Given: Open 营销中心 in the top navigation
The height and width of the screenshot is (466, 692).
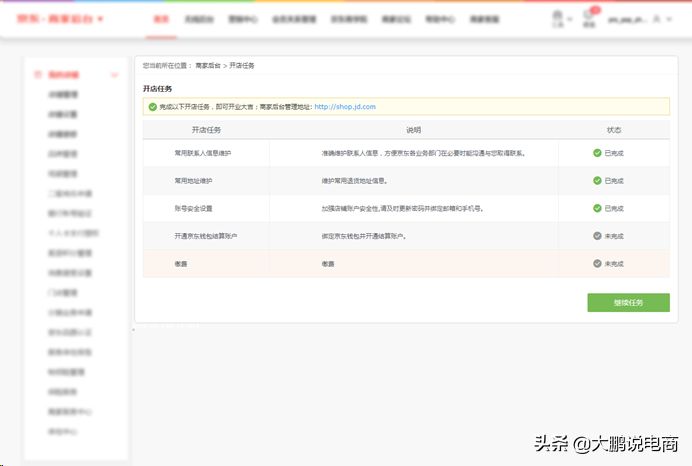Looking at the screenshot, I should point(243,19).
